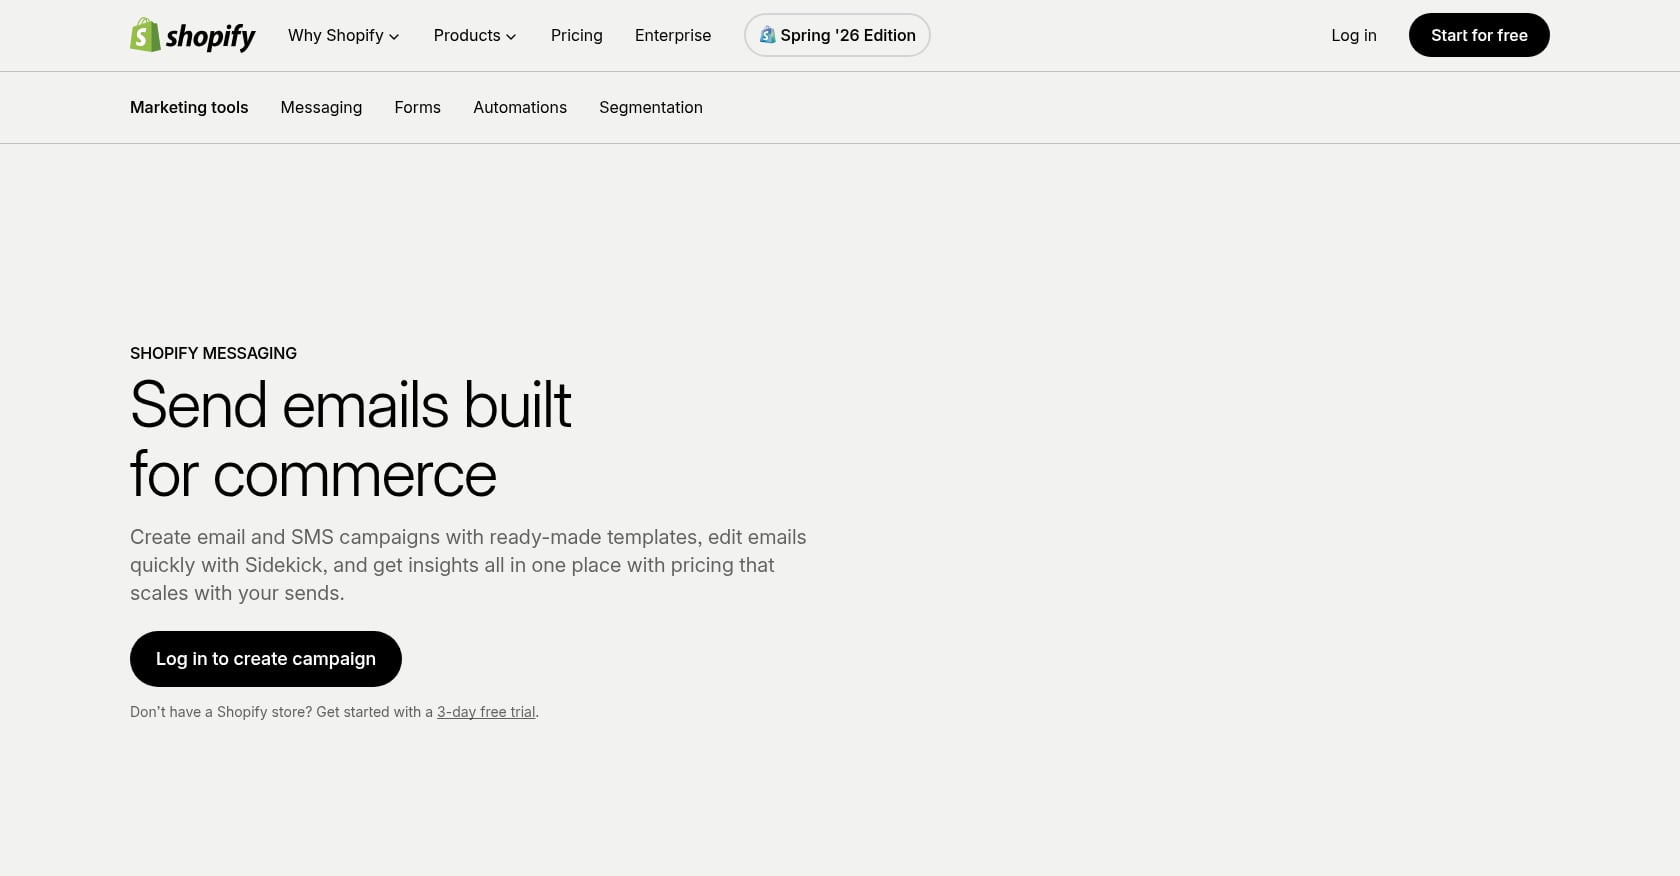Open the Spring '26 Edition pill
This screenshot has width=1680, height=876.
click(837, 35)
